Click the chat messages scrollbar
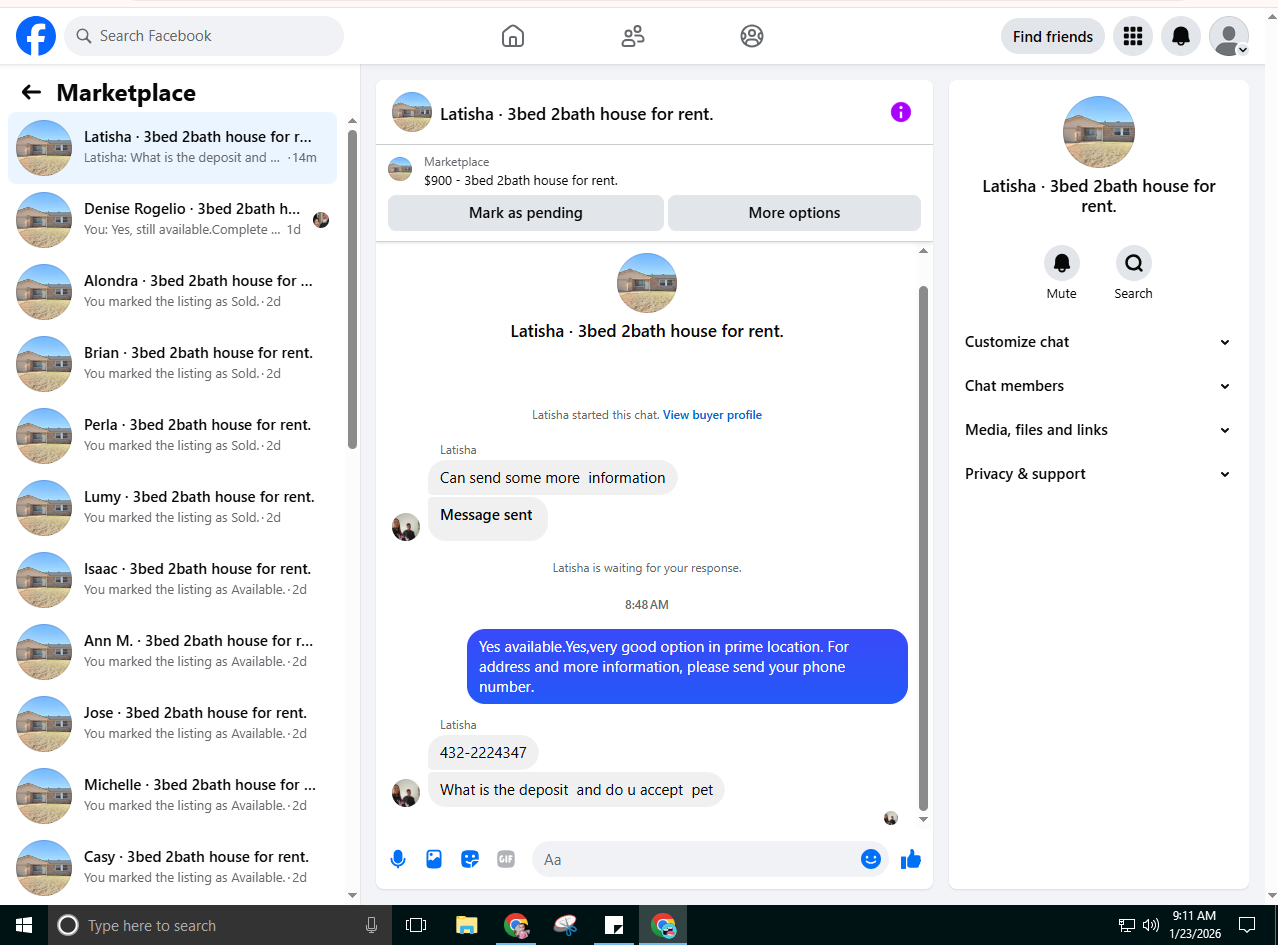Screen dimensions: 1278x945 (923, 548)
